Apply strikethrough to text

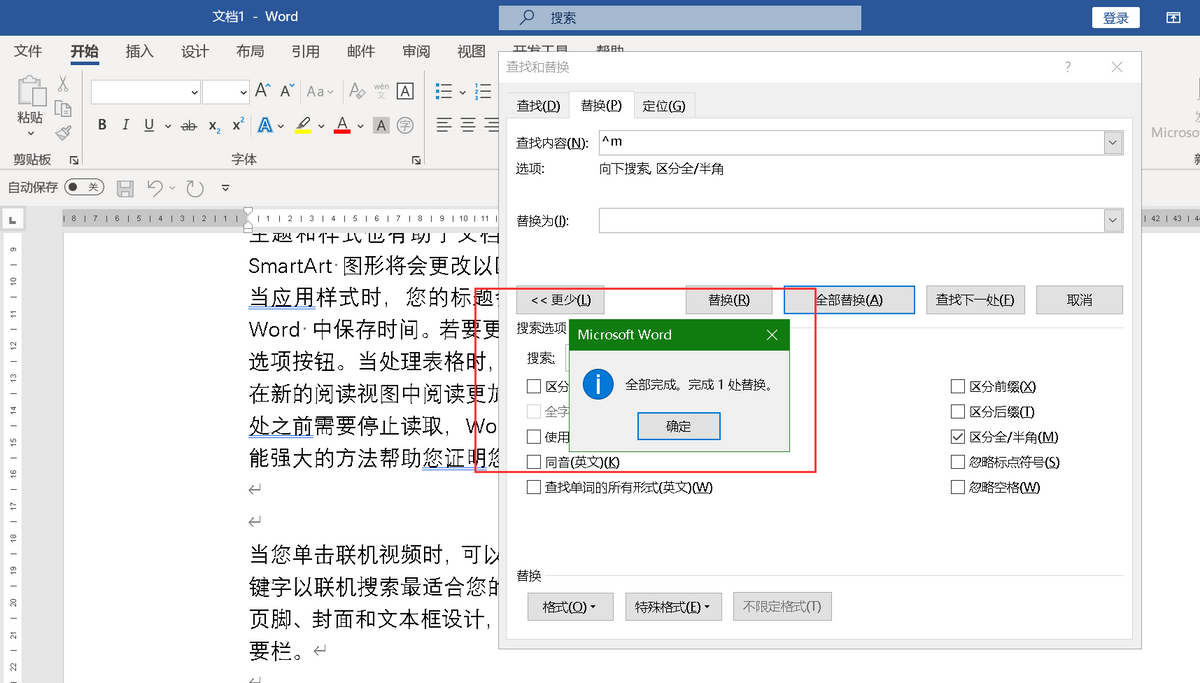click(188, 126)
